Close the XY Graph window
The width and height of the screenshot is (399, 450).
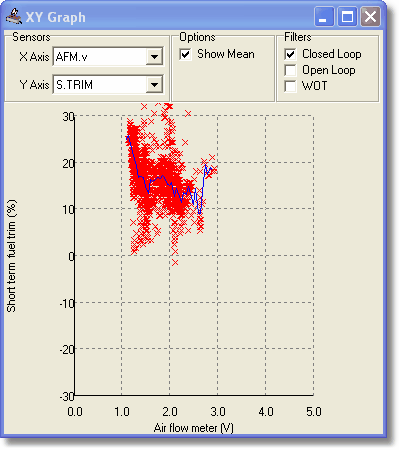(x=370, y=16)
